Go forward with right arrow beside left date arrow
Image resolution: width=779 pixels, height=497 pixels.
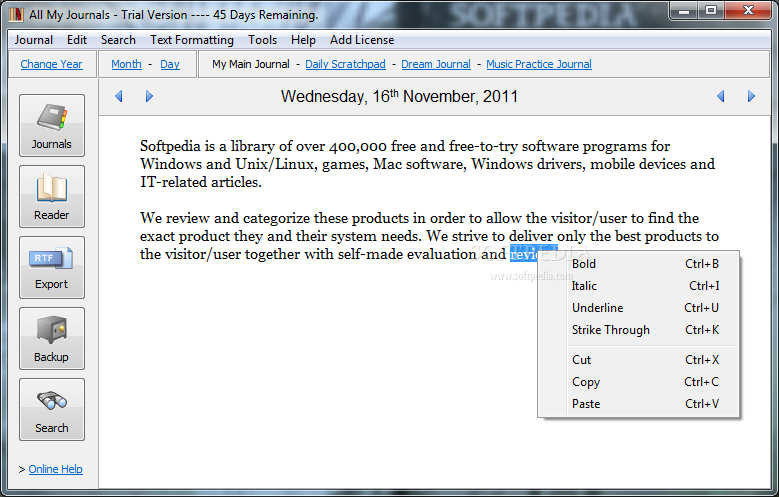149,96
